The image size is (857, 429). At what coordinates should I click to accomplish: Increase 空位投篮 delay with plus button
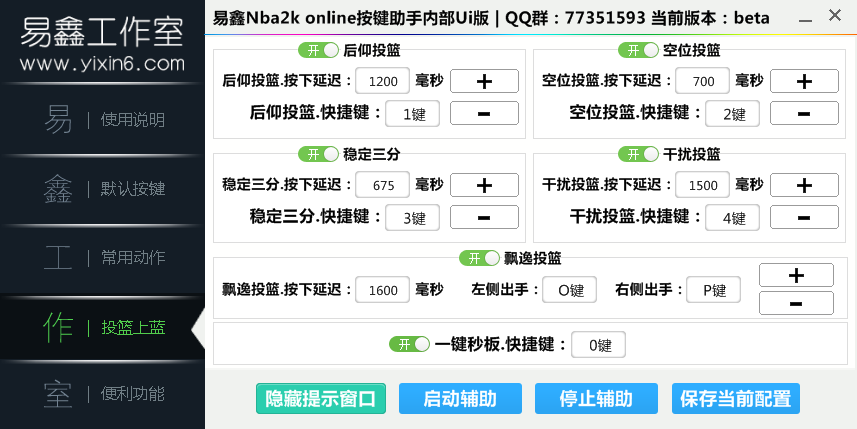(x=803, y=81)
